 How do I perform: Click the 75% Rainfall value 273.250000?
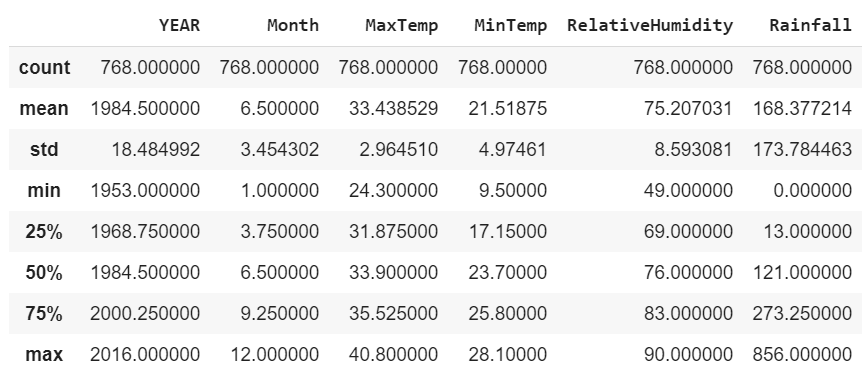802,314
